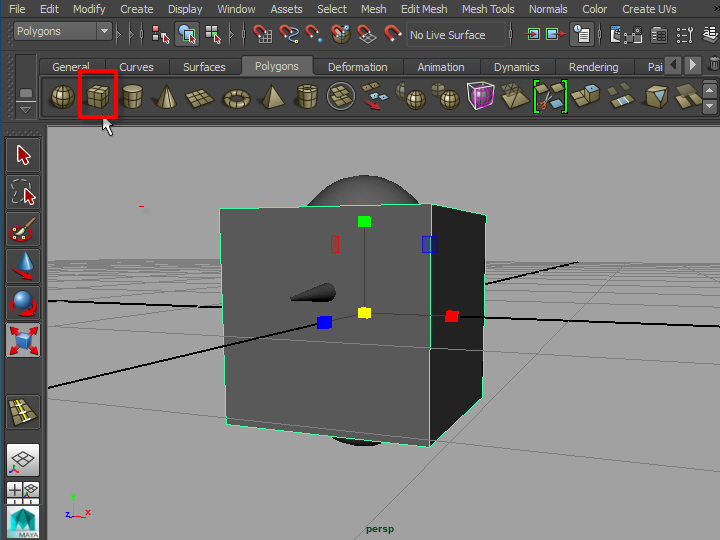Viewport: 720px width, 540px height.
Task: Open the Polygons menu set dropdown
Action: [104, 31]
